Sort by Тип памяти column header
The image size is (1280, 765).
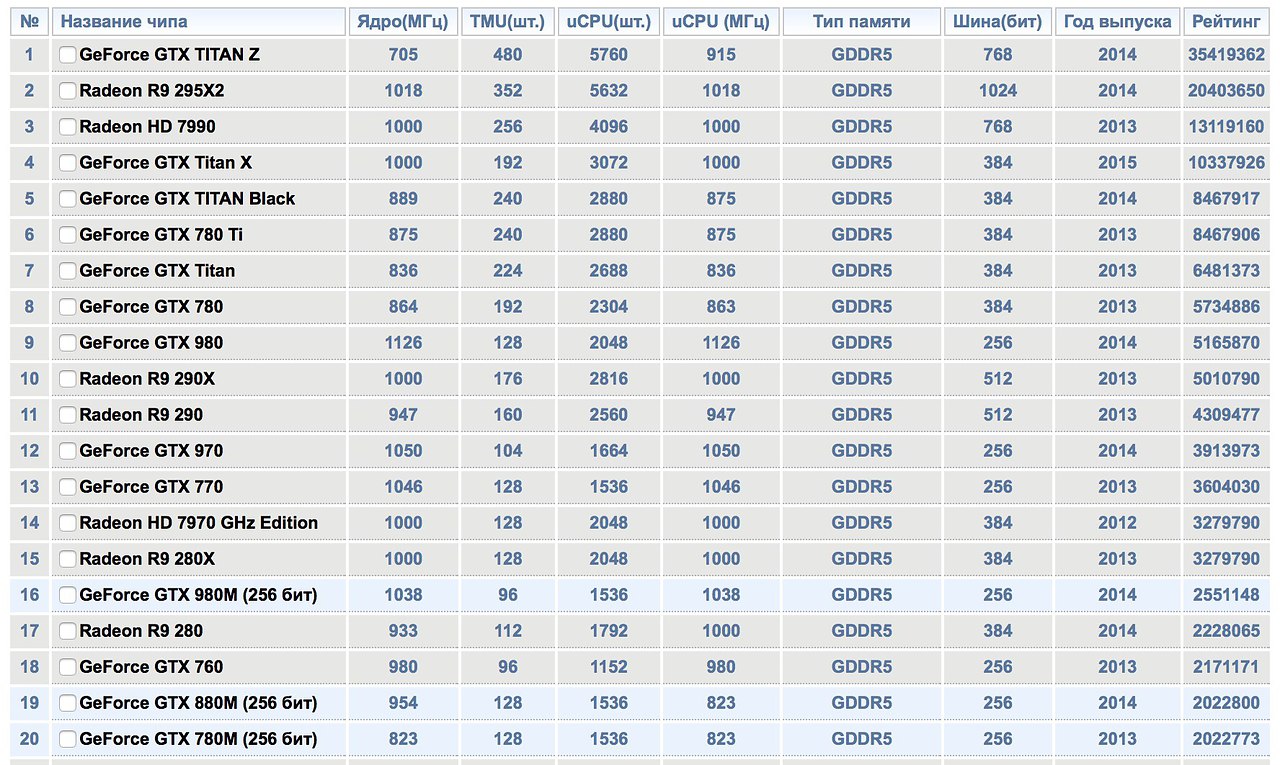(x=861, y=21)
